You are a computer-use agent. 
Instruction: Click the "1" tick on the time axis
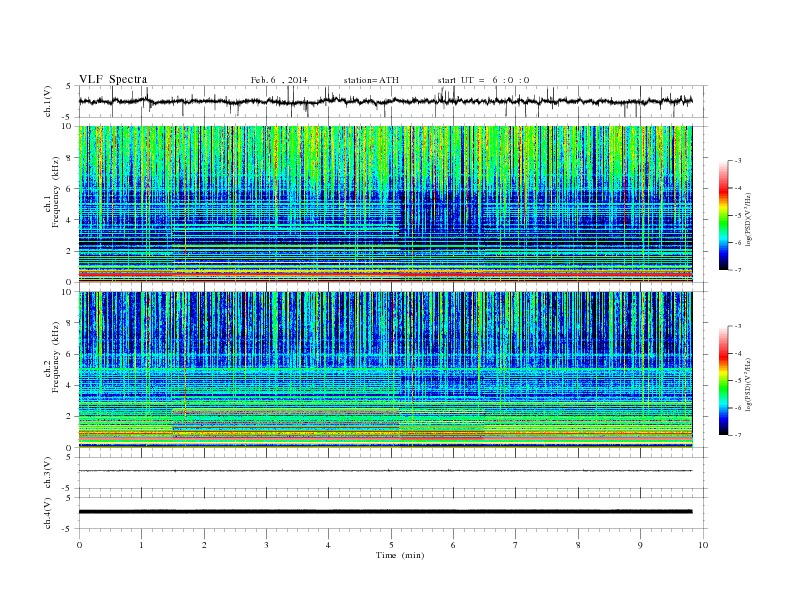coord(141,545)
